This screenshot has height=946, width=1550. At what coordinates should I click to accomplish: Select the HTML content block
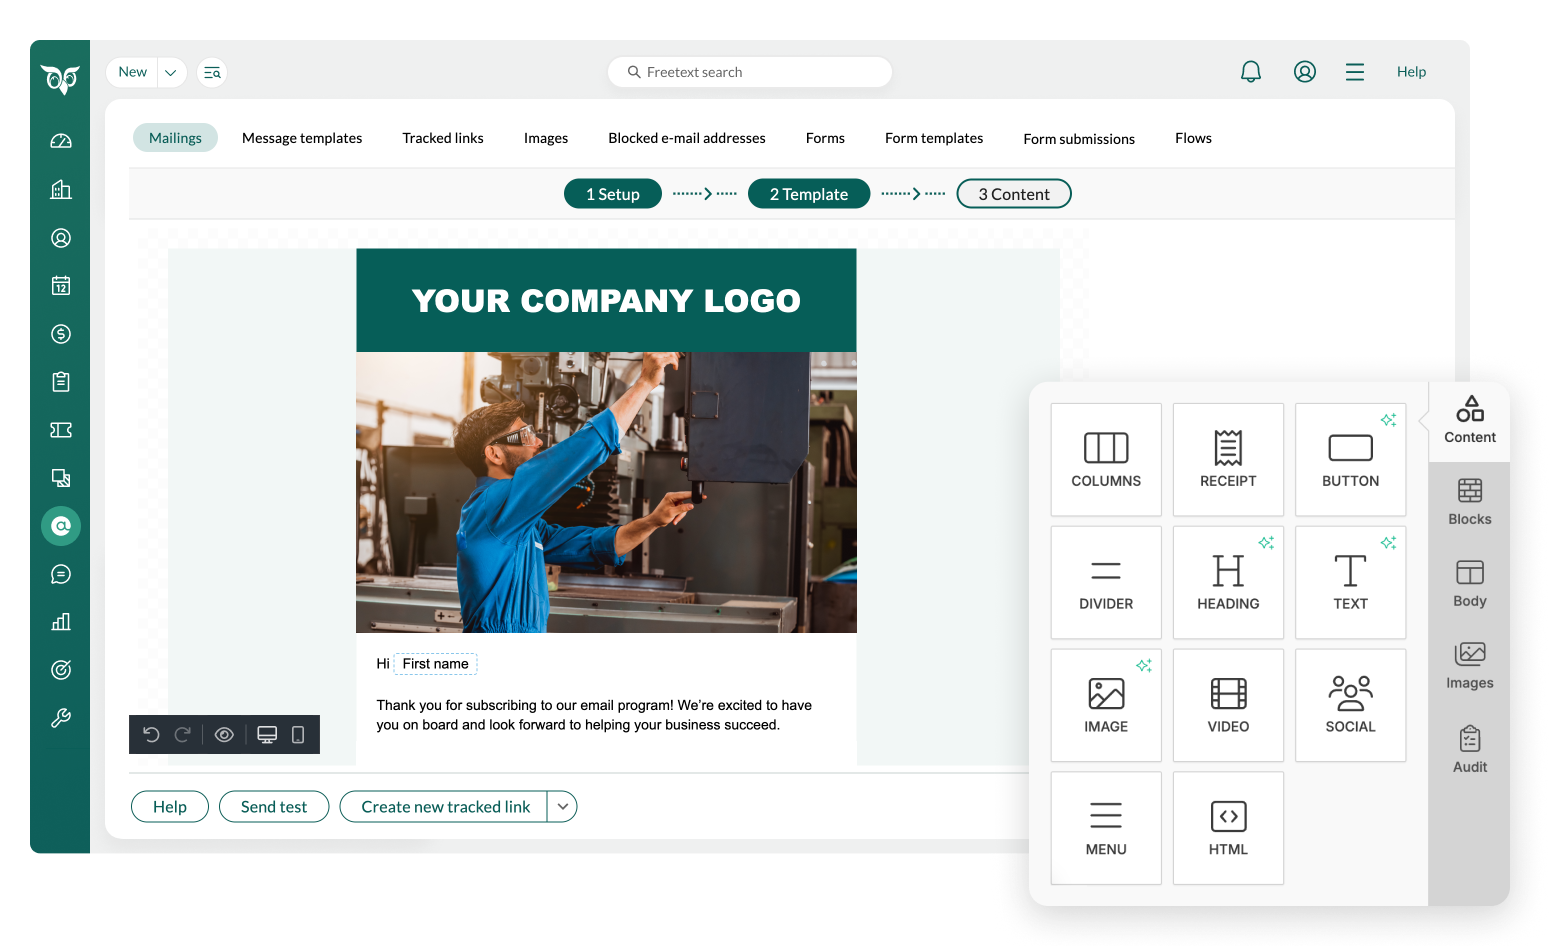(x=1228, y=828)
